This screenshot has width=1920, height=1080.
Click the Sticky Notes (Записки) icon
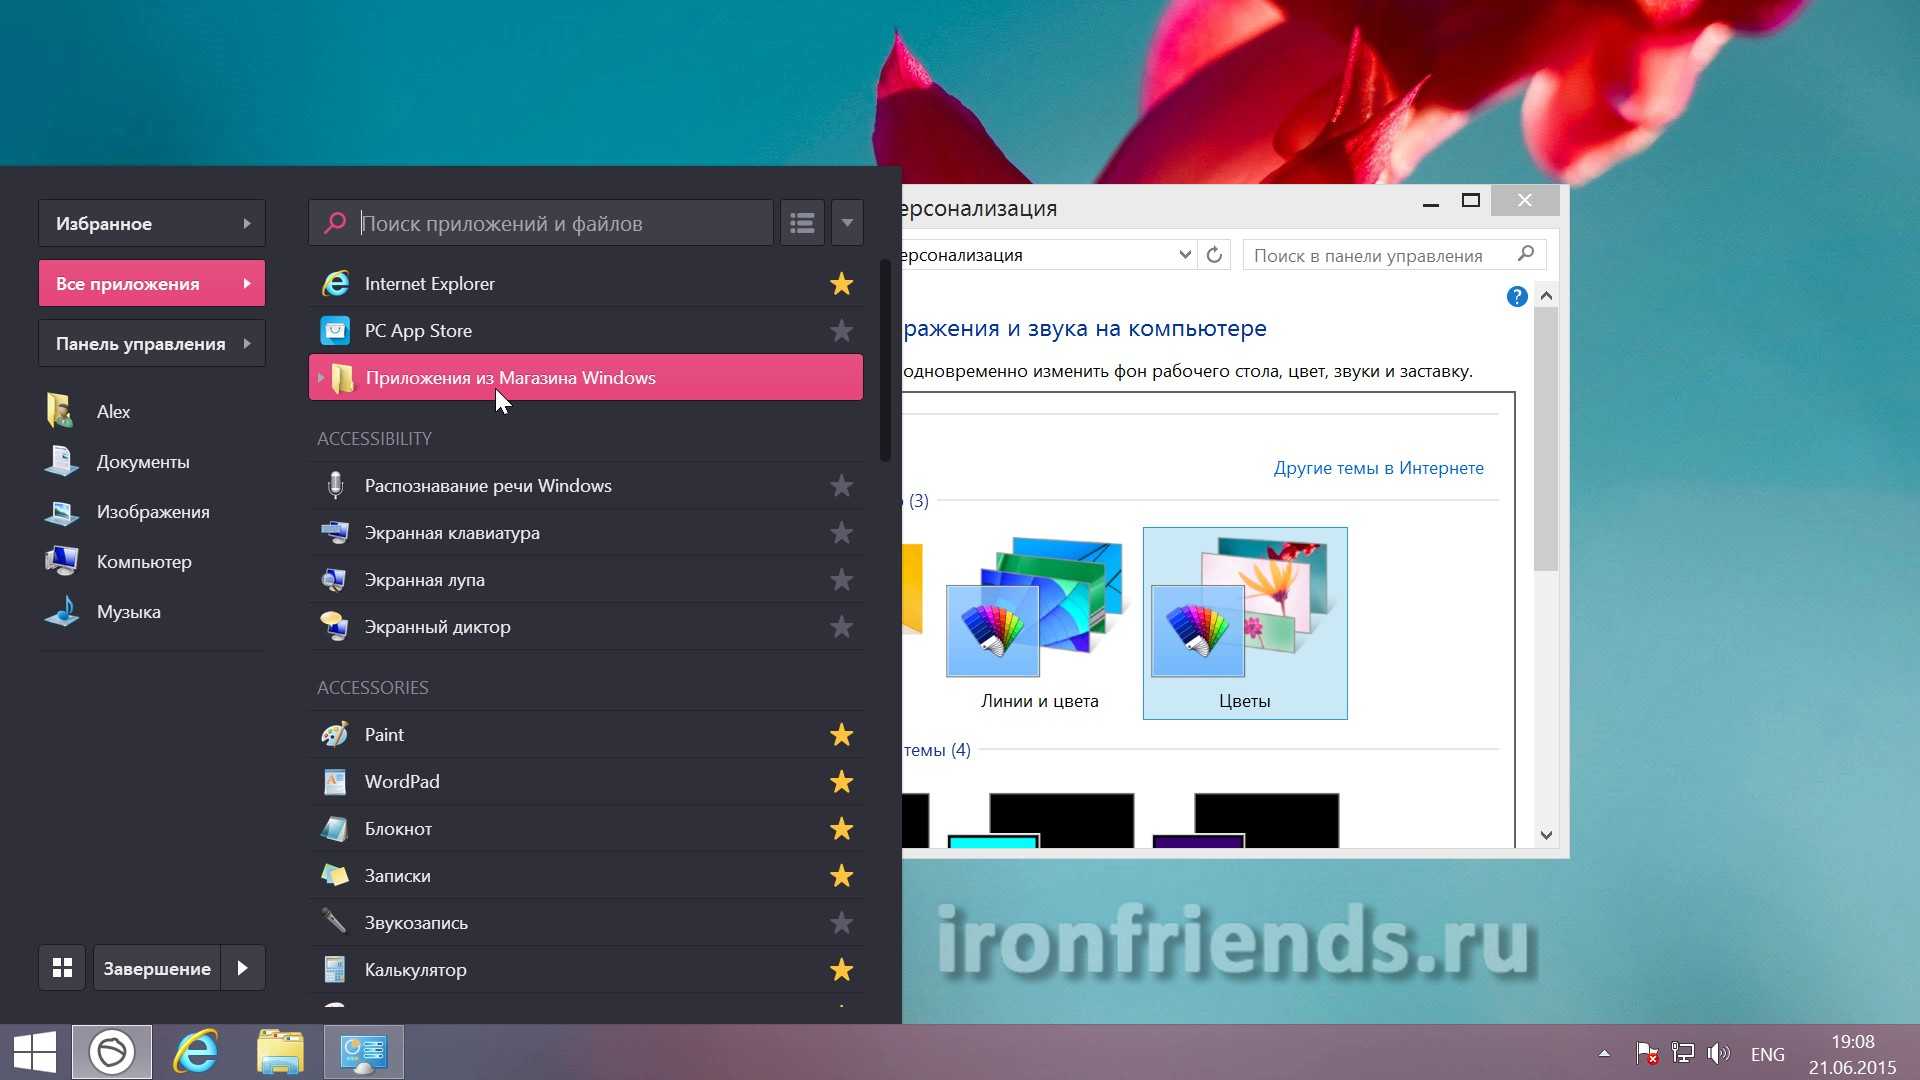[335, 876]
